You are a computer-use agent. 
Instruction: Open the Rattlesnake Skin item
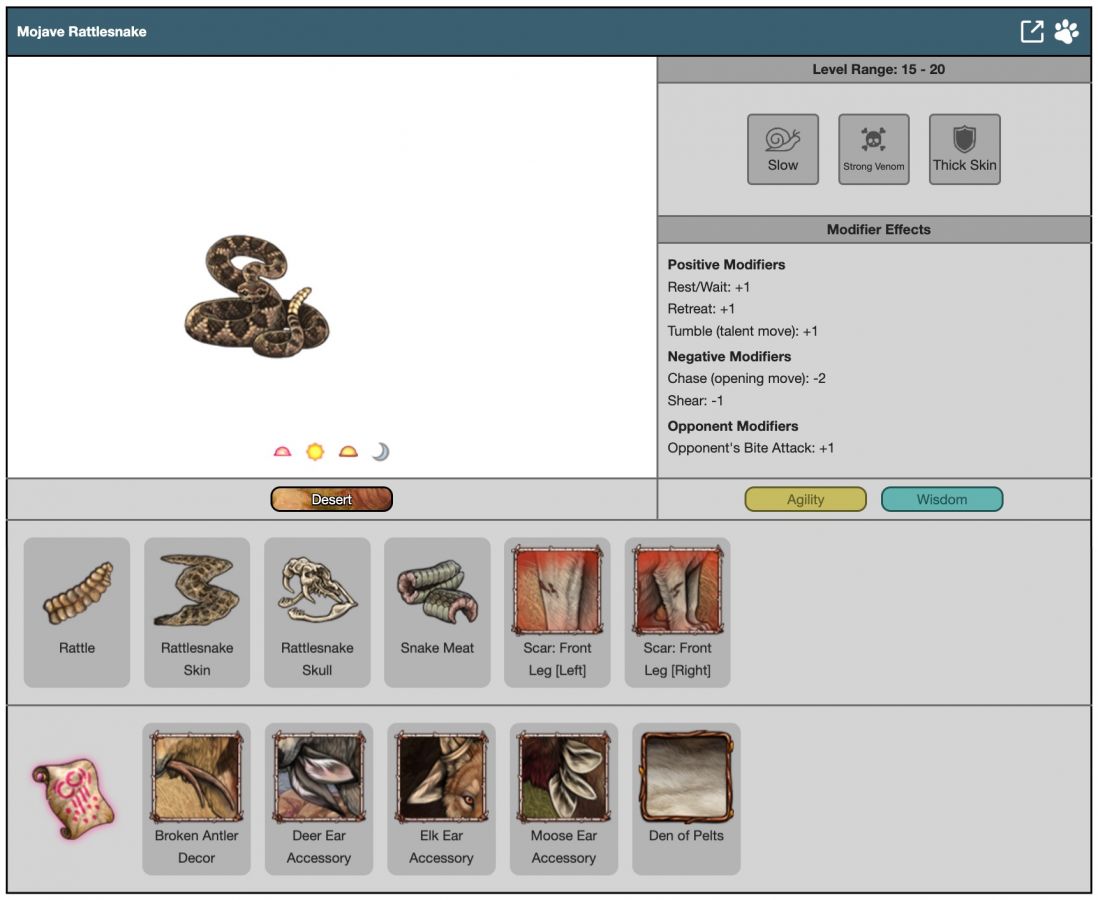point(197,611)
